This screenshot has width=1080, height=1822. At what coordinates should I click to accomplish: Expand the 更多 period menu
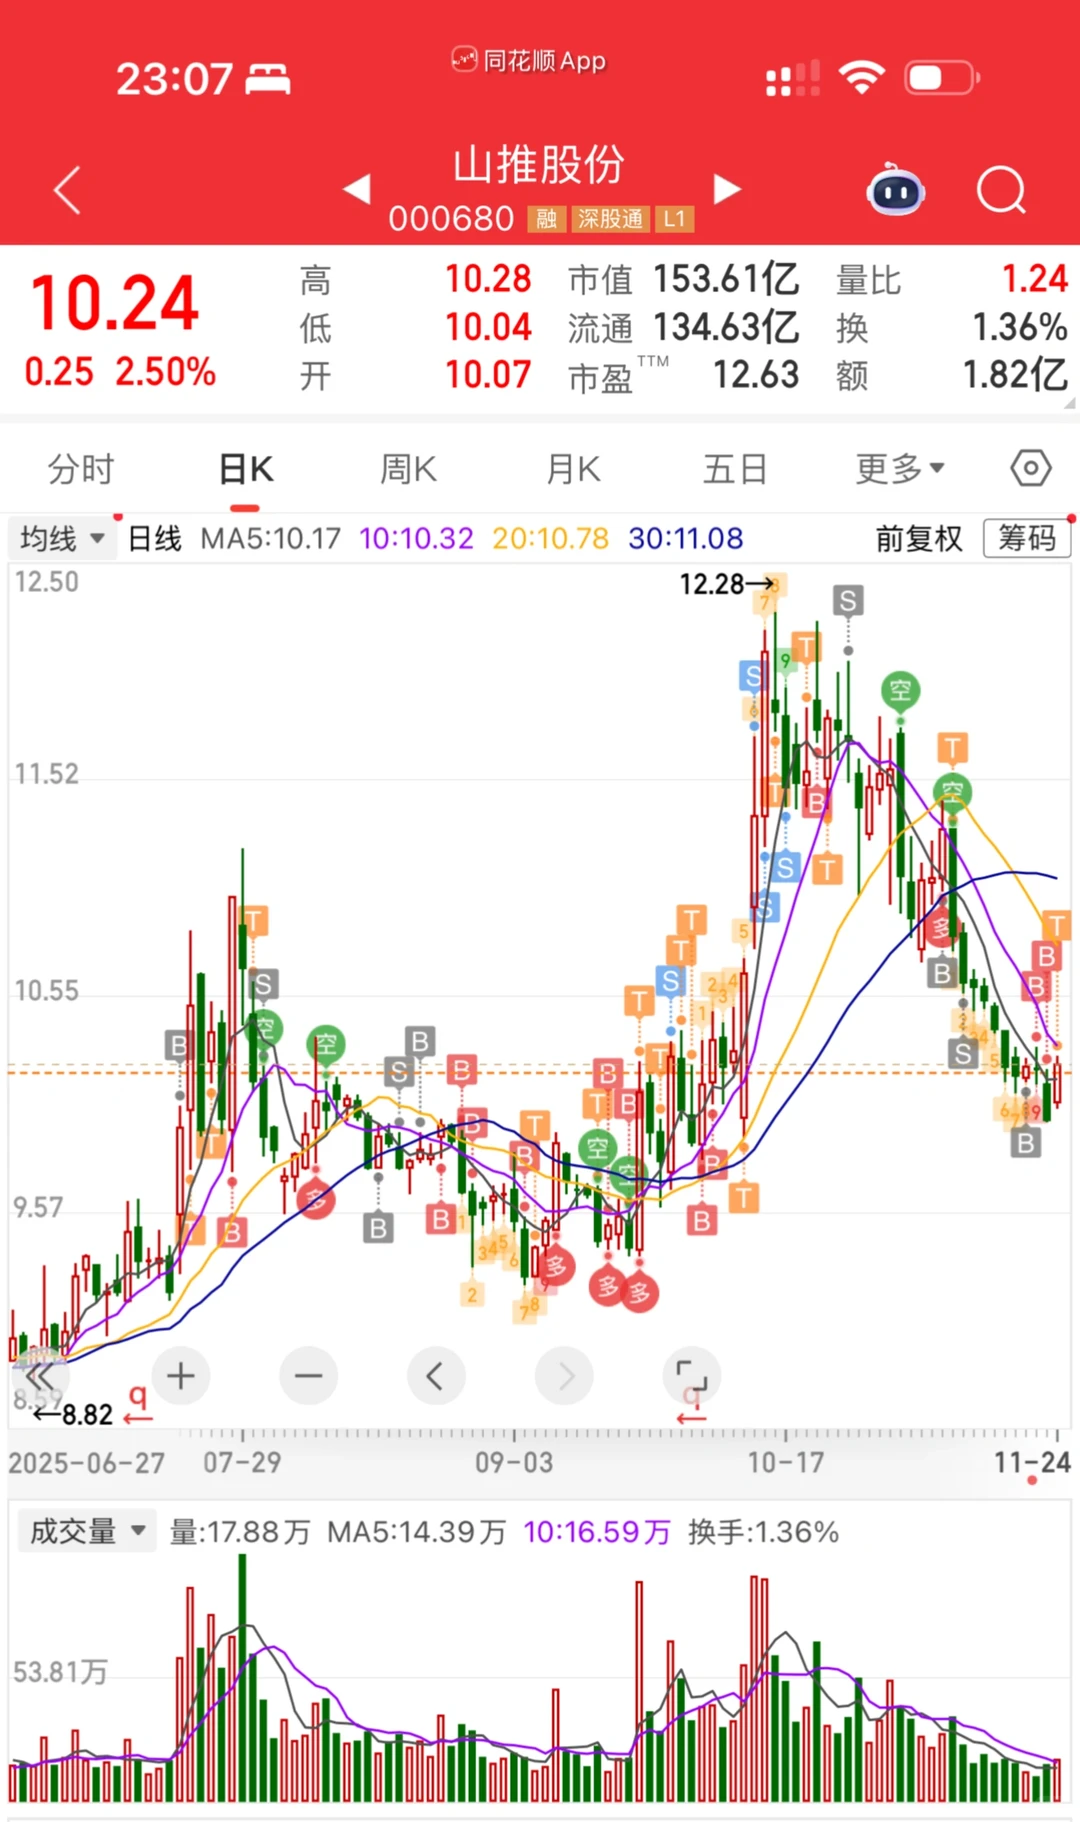[x=900, y=468]
